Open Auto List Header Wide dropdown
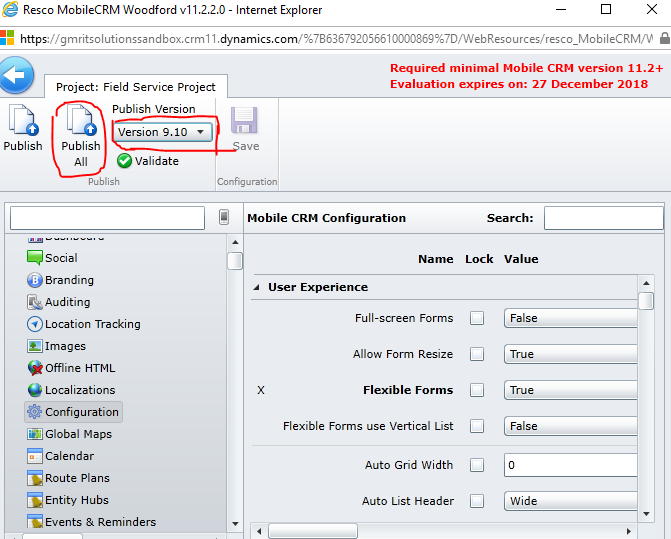Viewport: 671px width, 539px height. coord(571,501)
